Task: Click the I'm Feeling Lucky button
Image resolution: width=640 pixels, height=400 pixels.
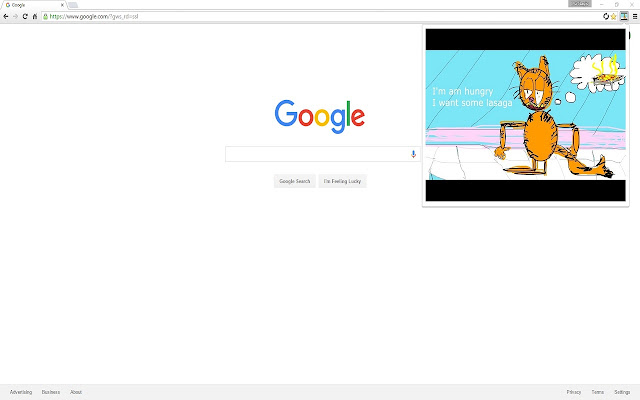Action: pyautogui.click(x=342, y=181)
